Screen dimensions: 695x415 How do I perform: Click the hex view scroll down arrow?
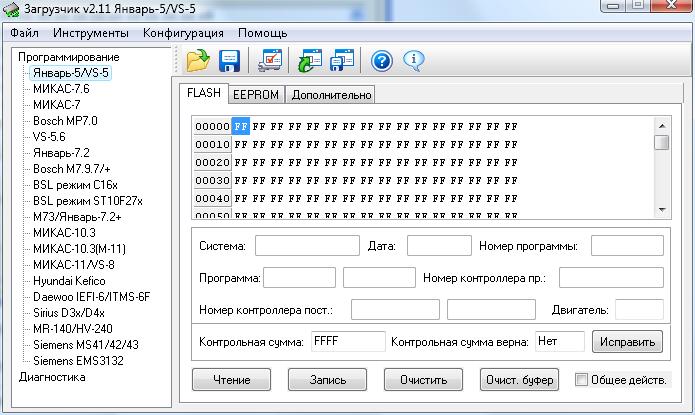(x=662, y=209)
